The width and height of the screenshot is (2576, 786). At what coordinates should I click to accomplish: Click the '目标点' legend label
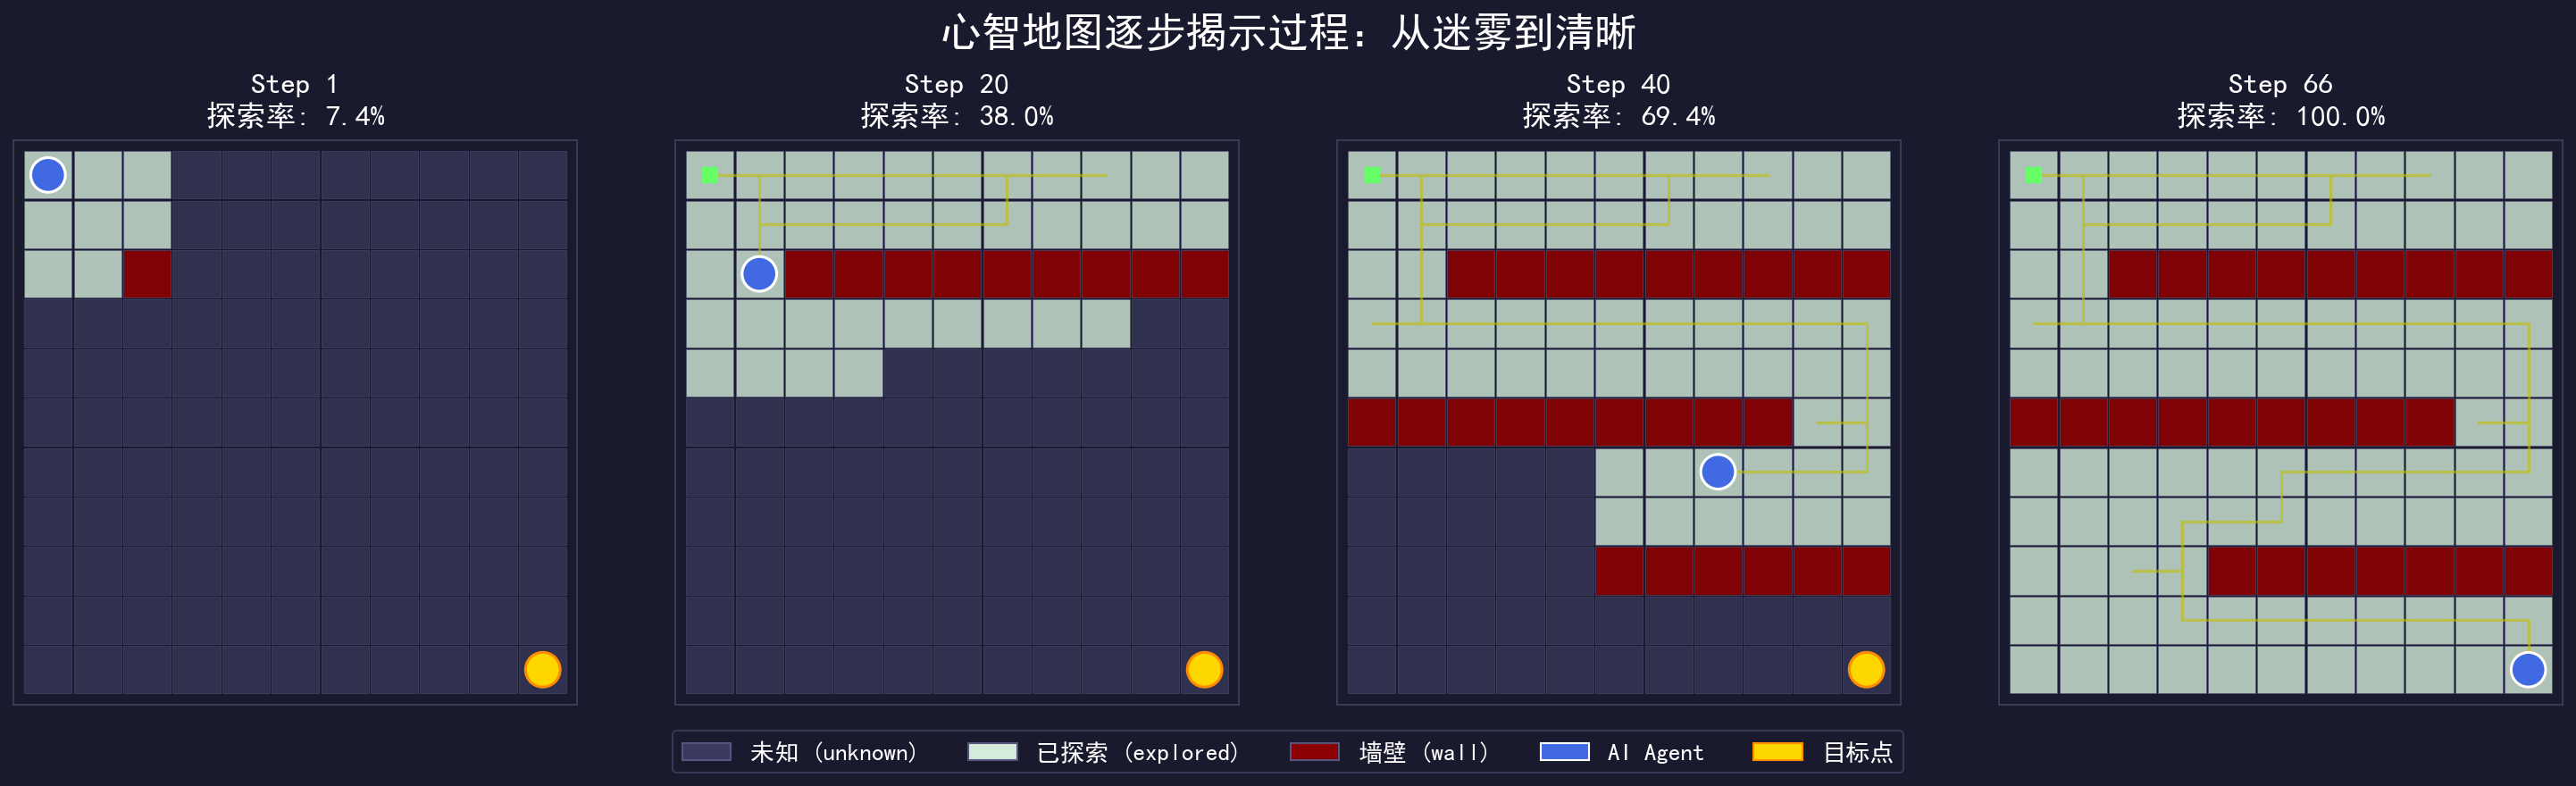pyautogui.click(x=1857, y=752)
